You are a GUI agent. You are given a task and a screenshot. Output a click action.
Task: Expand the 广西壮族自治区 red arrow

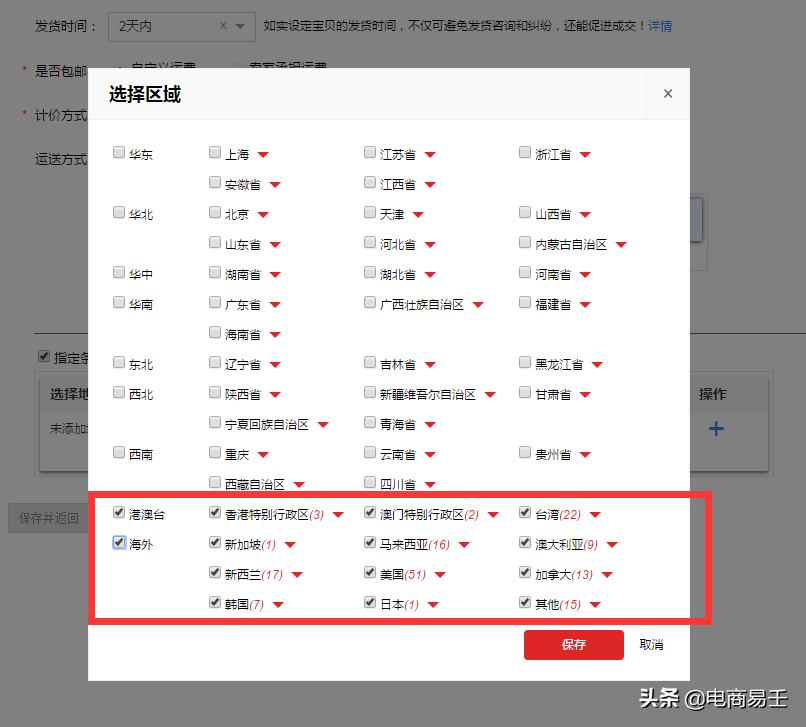478,305
